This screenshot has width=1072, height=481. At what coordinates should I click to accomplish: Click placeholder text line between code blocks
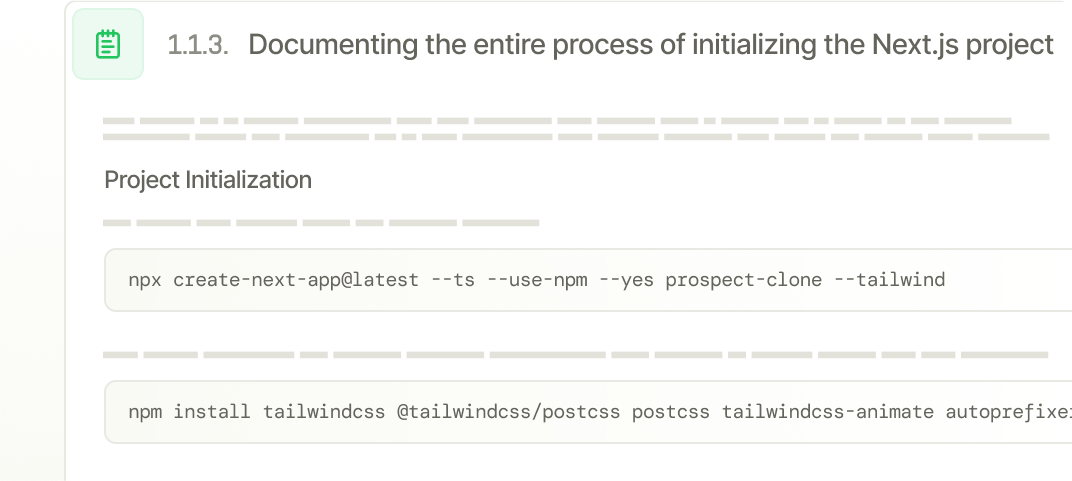(x=576, y=355)
